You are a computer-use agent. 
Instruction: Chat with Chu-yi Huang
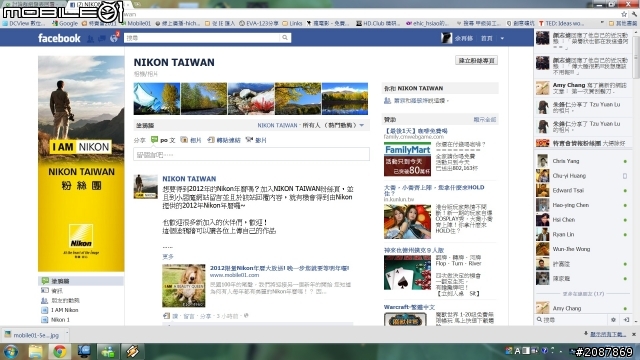click(583, 176)
